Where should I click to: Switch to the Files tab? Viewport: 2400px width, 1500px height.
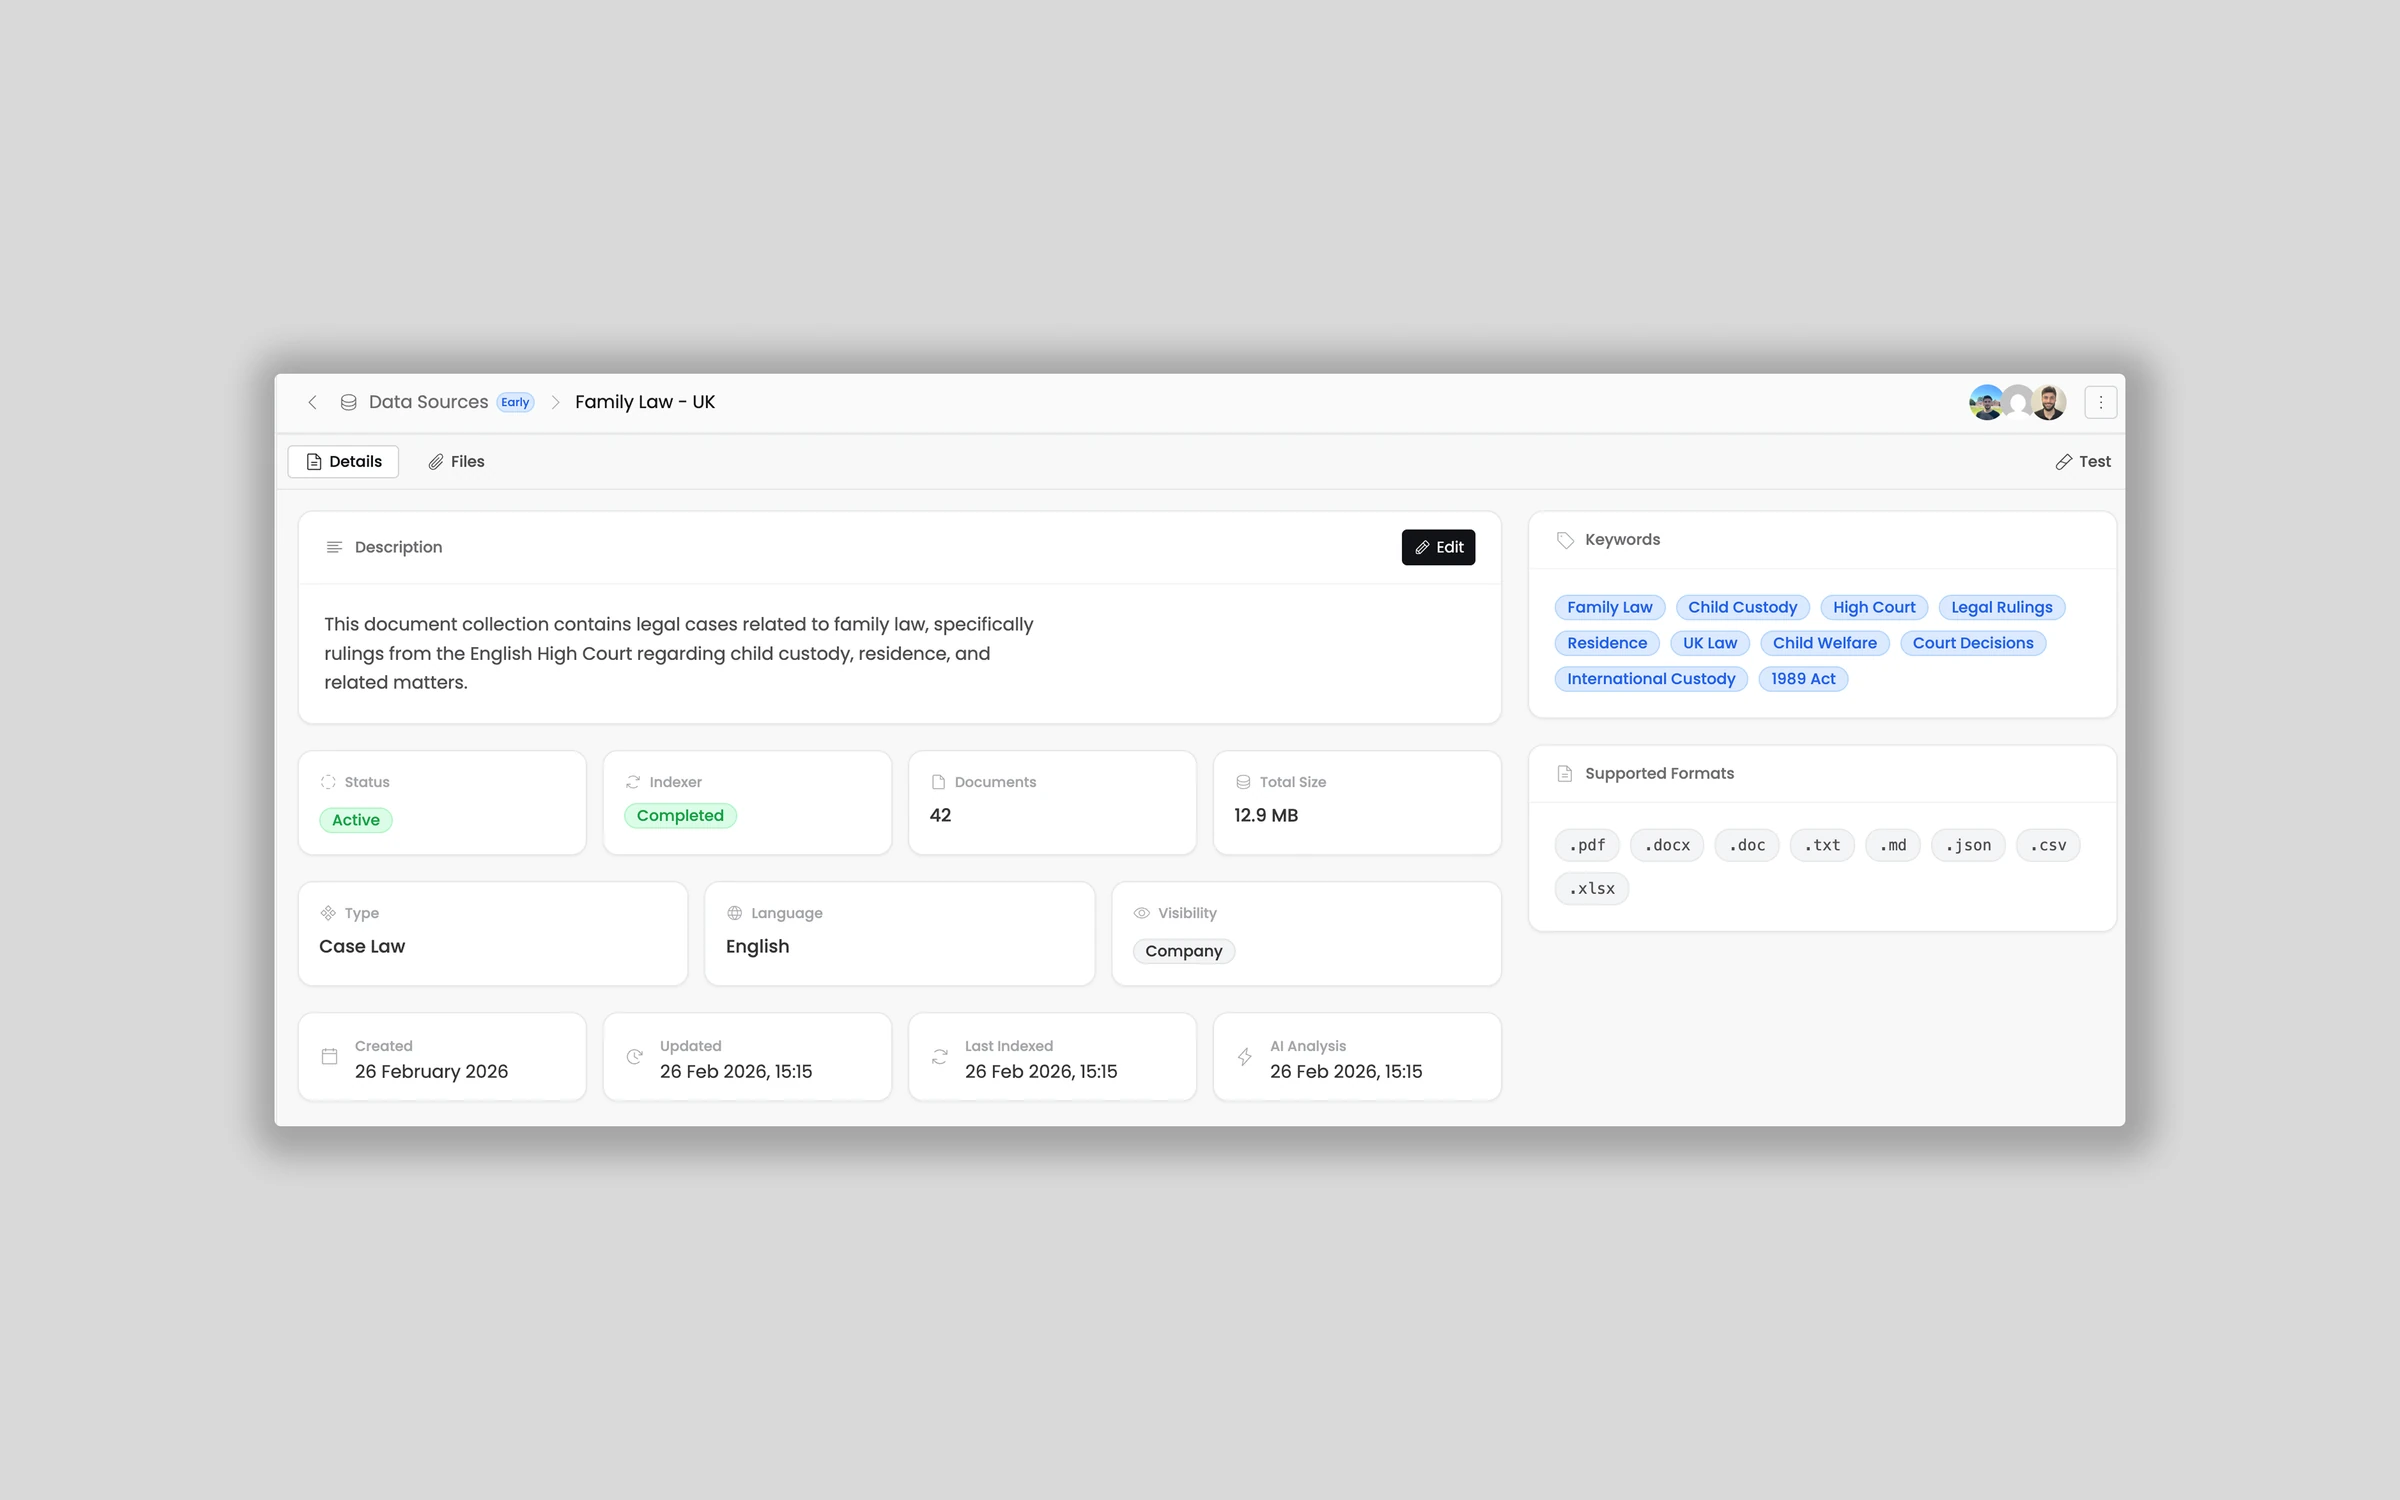[466, 461]
